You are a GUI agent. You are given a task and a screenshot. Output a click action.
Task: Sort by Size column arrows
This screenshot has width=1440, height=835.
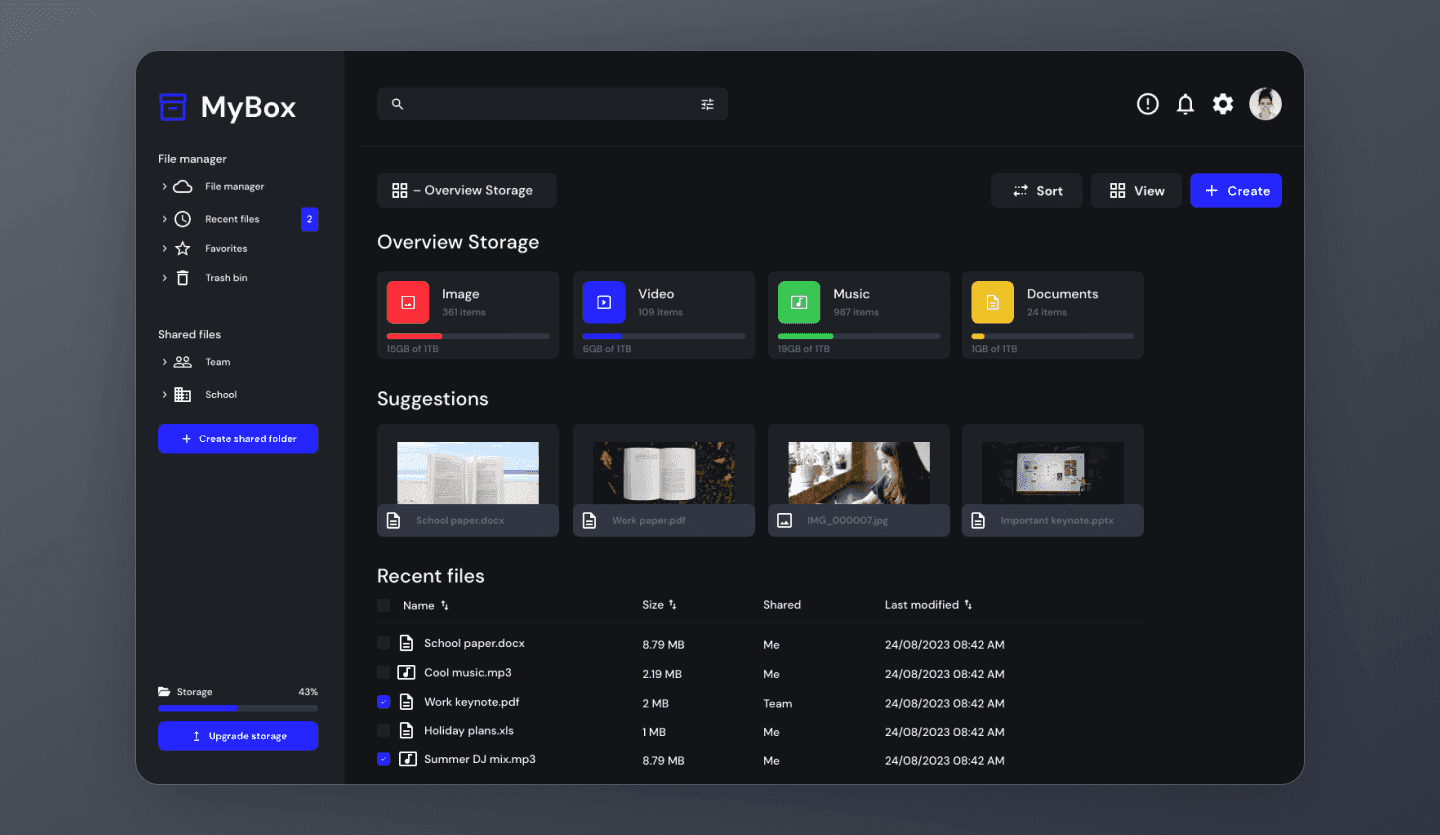[673, 605]
